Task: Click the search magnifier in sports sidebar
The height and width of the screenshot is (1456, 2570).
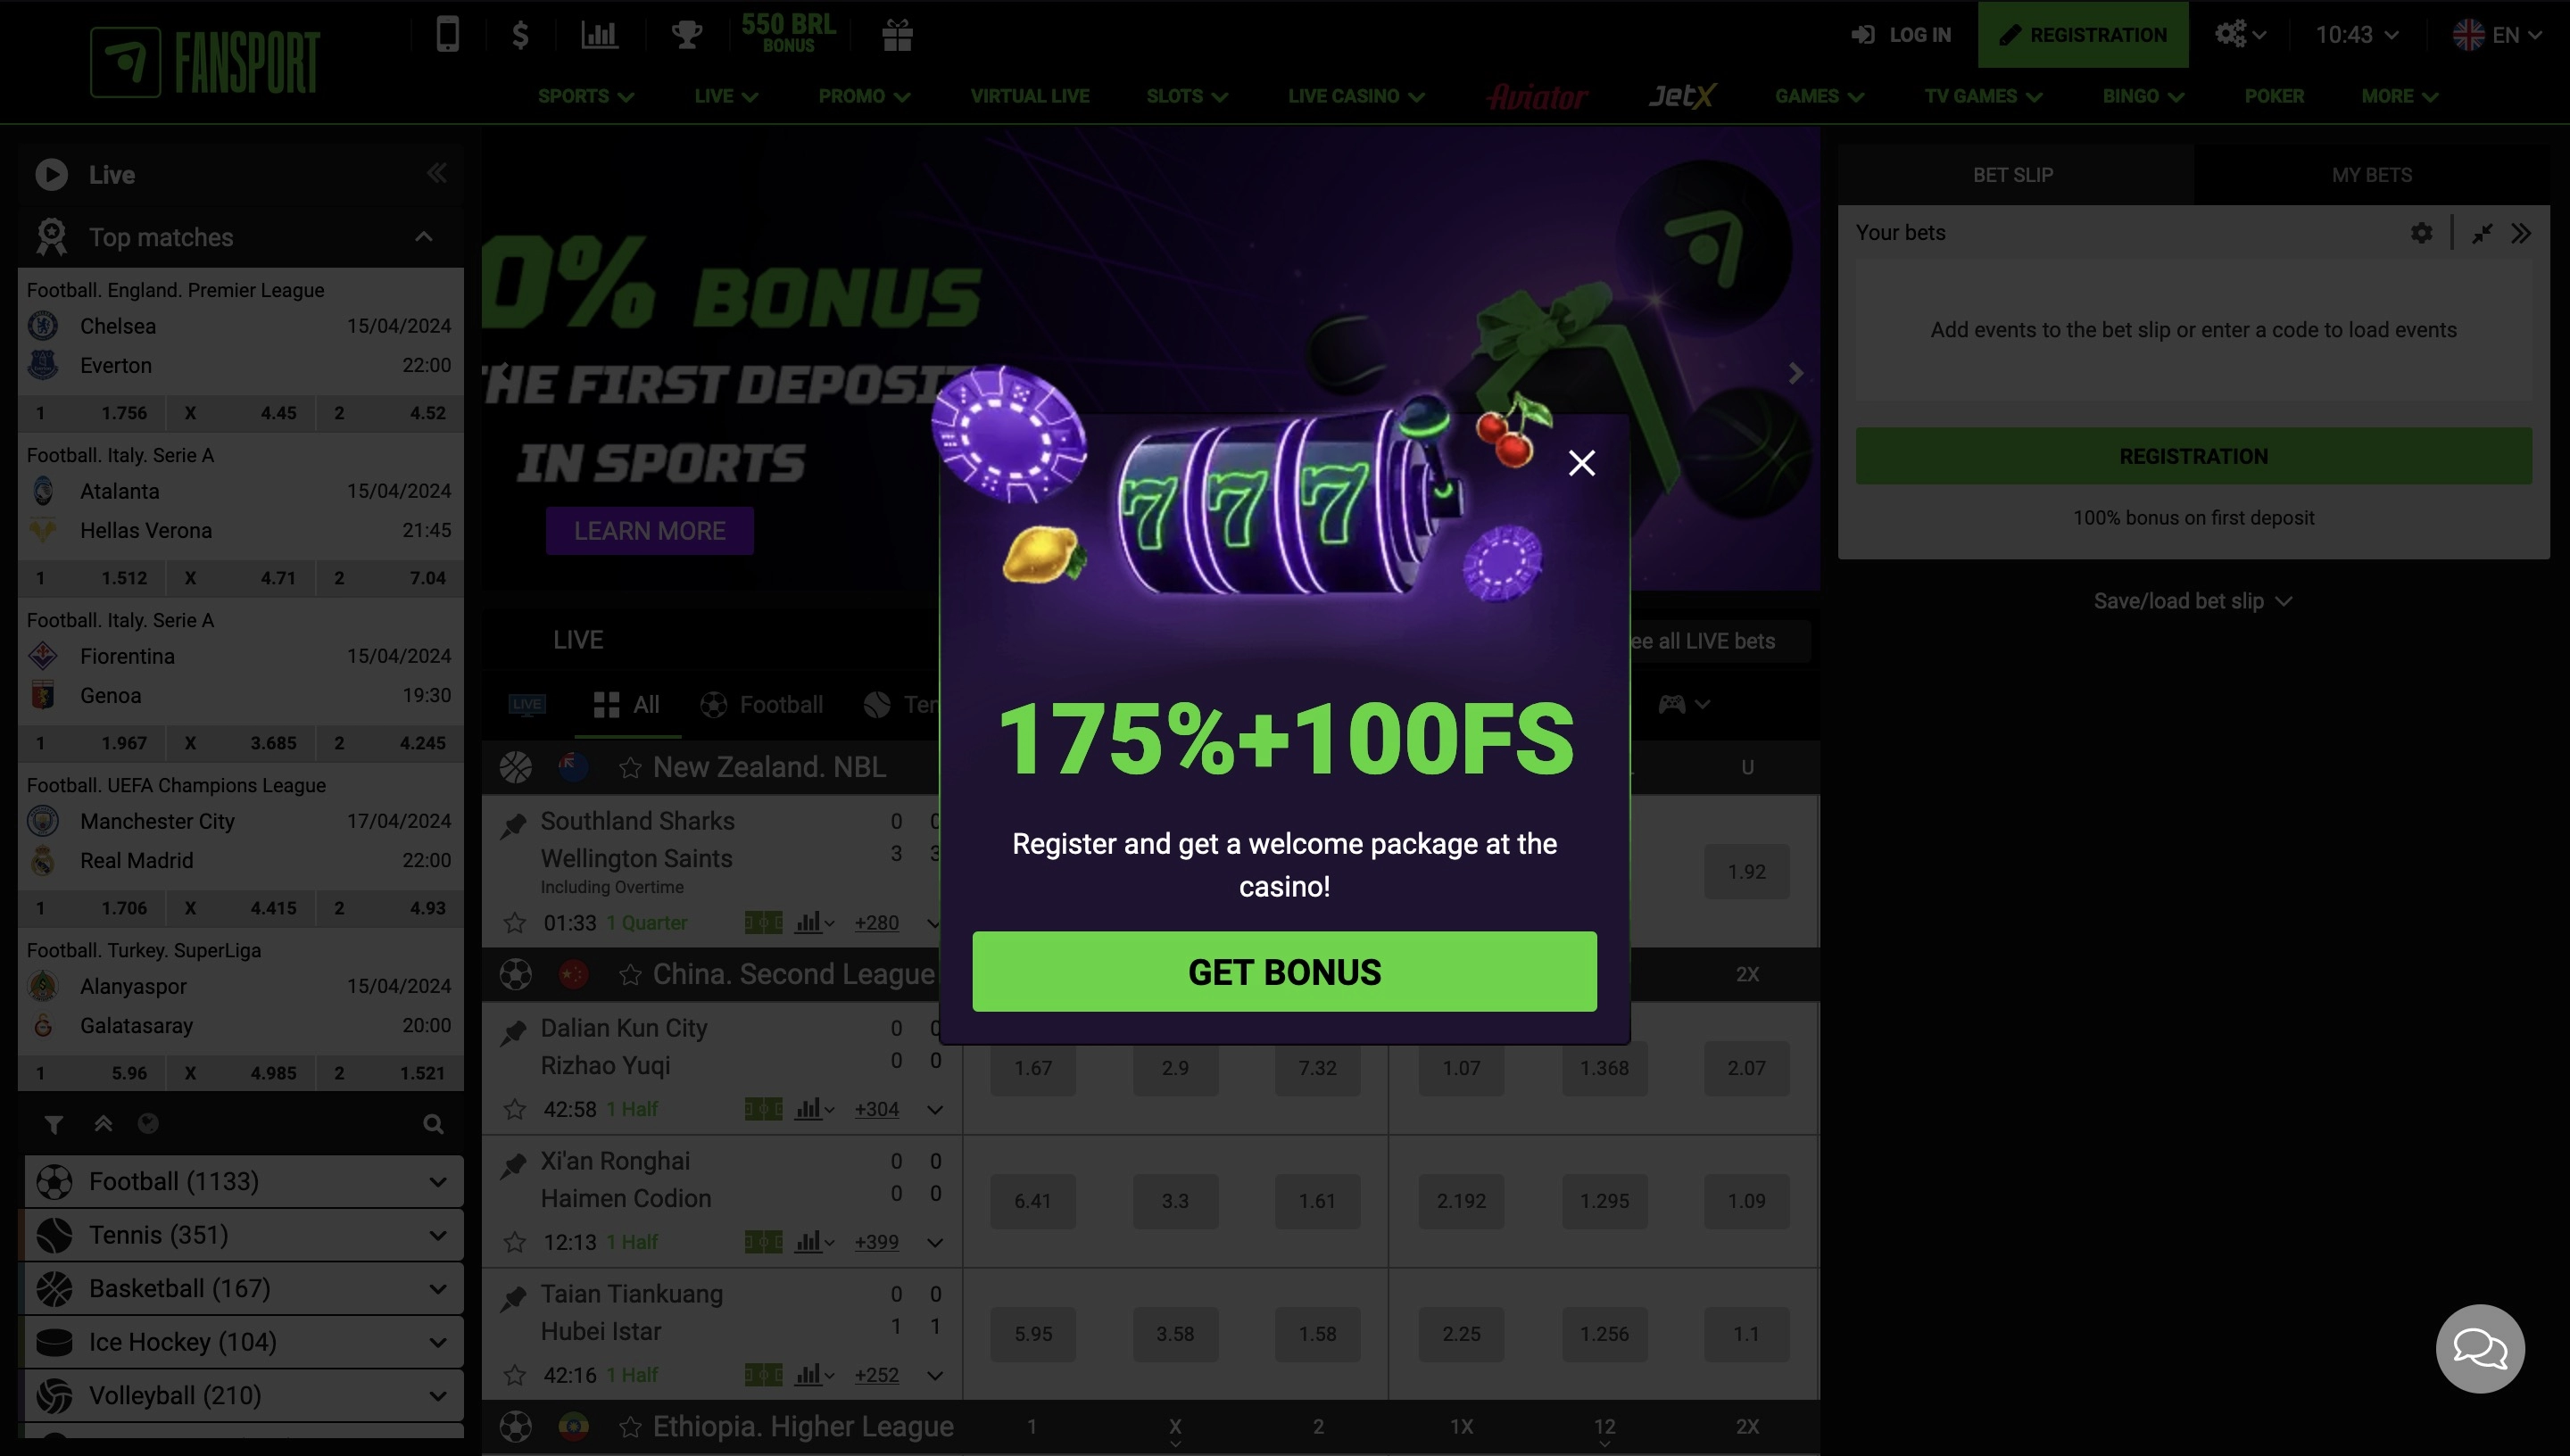Action: (x=433, y=1124)
